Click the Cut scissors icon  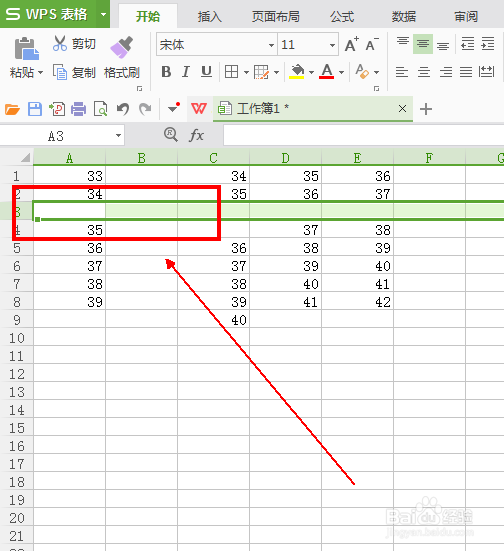[60, 44]
